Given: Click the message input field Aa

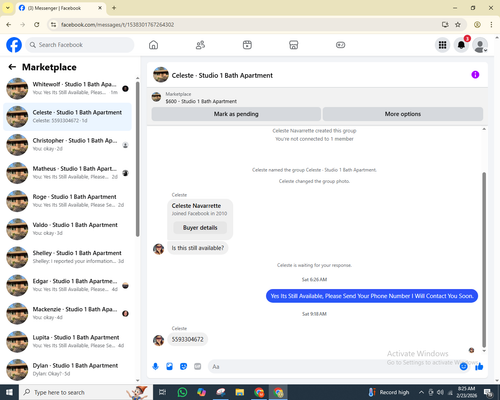Looking at the screenshot, I should point(333,367).
